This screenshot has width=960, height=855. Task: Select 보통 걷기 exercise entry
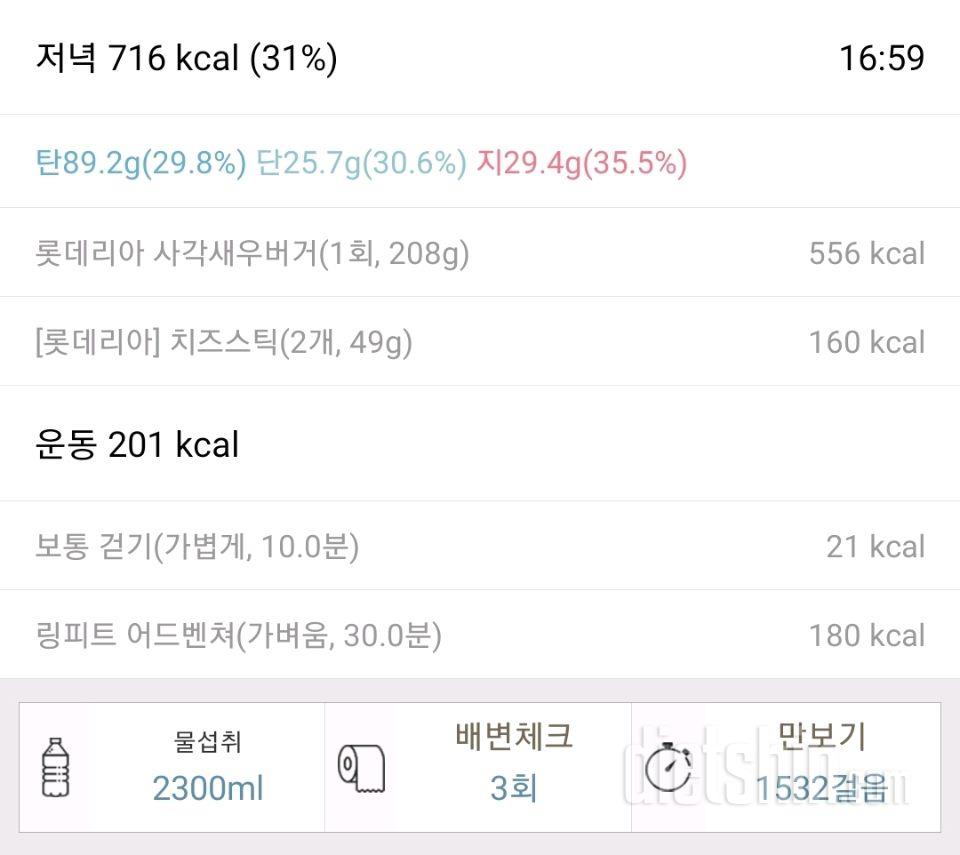tap(480, 546)
